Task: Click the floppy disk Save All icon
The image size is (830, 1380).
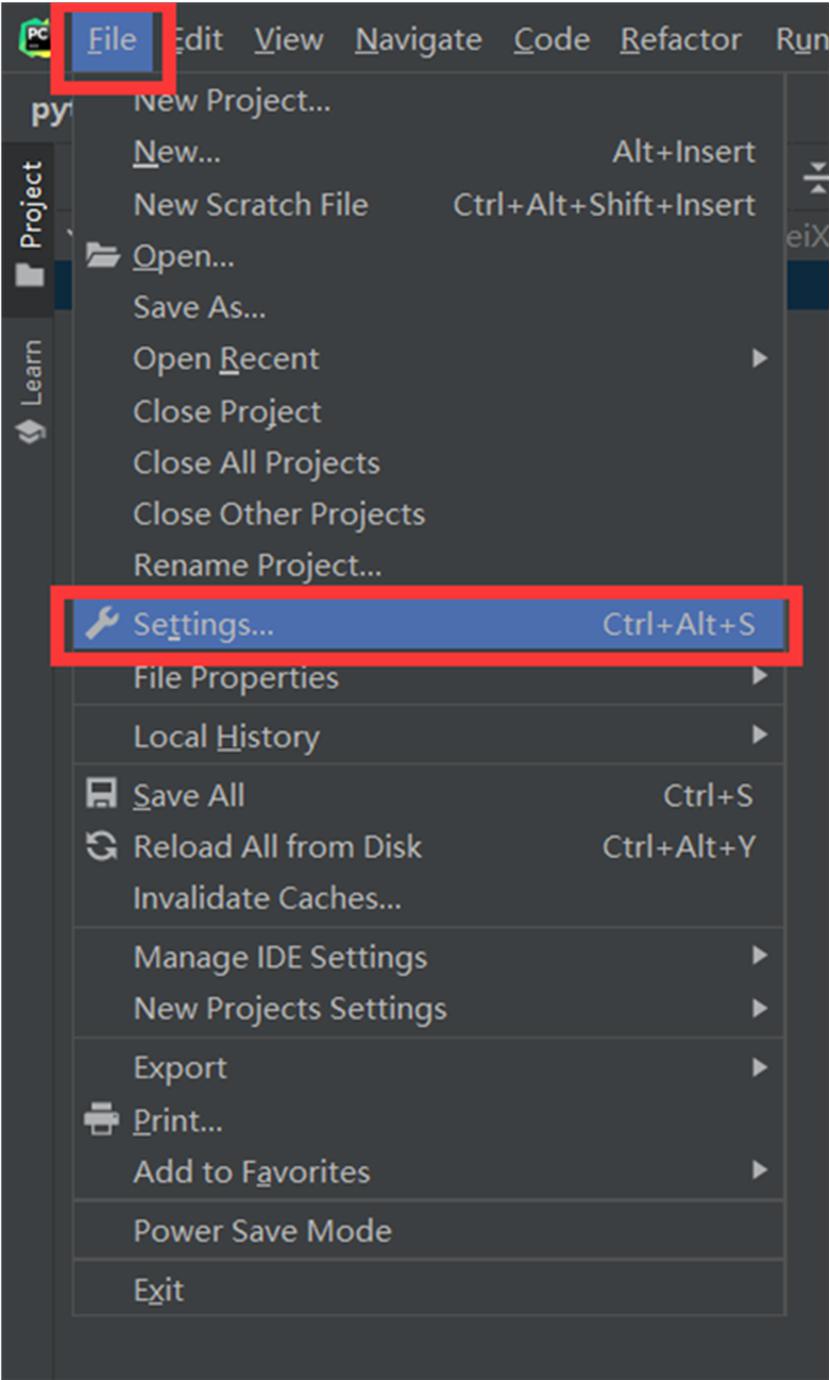Action: (102, 795)
